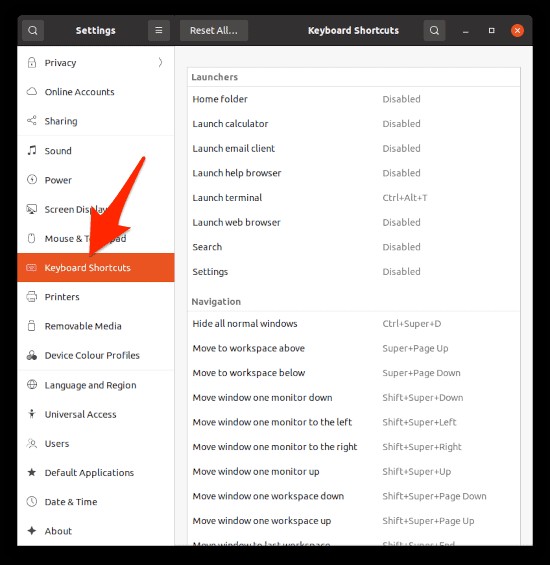Viewport: 550px width, 565px height.
Task: Maximize the Settings window
Action: [491, 31]
